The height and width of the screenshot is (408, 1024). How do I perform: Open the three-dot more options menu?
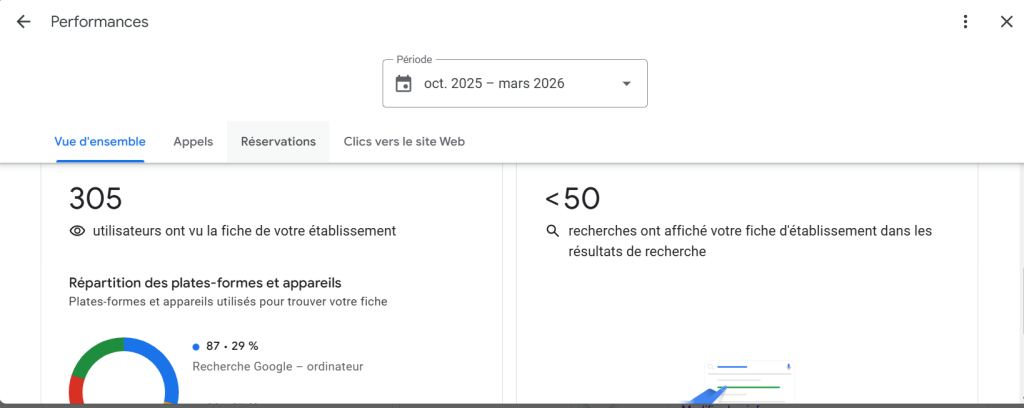tap(965, 22)
